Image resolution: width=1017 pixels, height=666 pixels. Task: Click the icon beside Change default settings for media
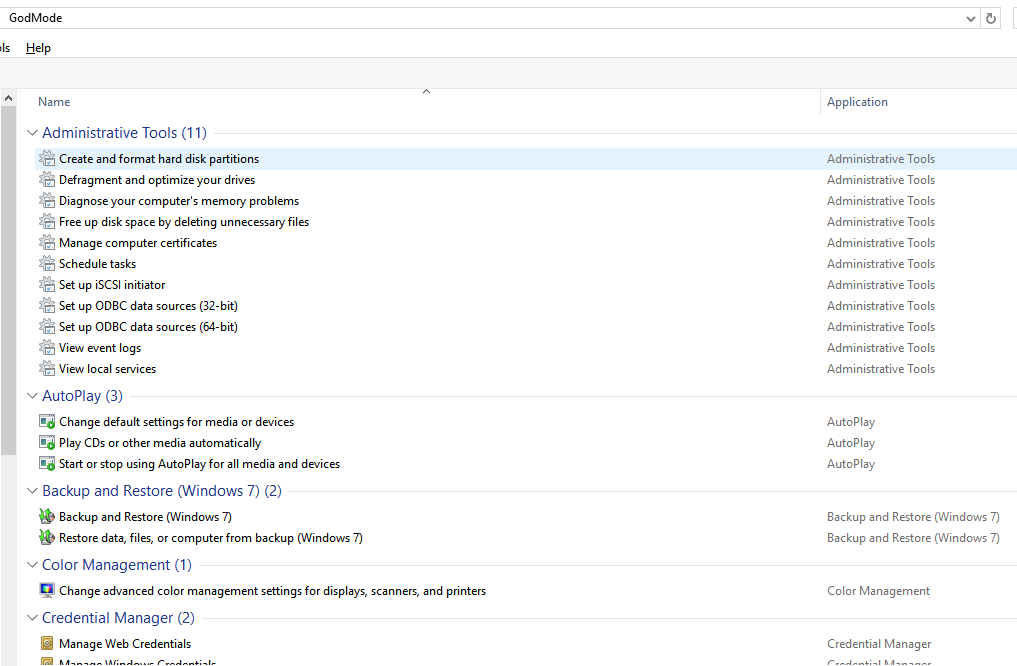pyautogui.click(x=47, y=422)
